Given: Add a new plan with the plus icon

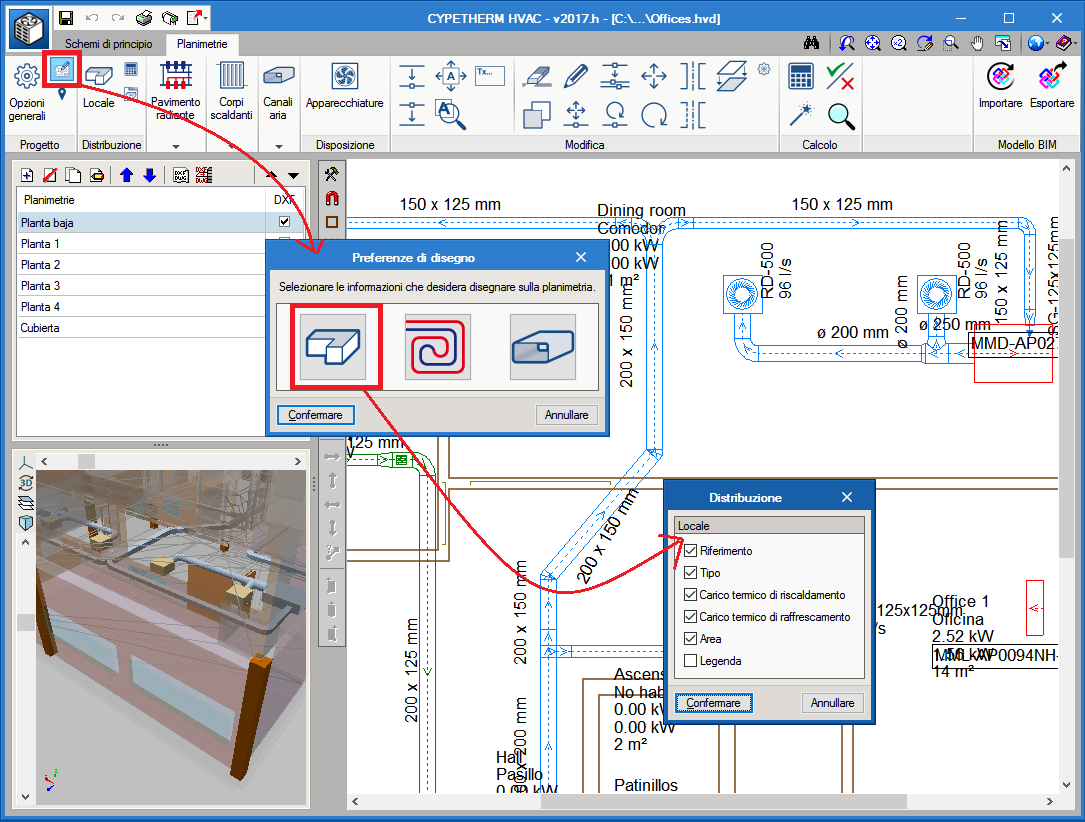Looking at the screenshot, I should click(x=27, y=175).
